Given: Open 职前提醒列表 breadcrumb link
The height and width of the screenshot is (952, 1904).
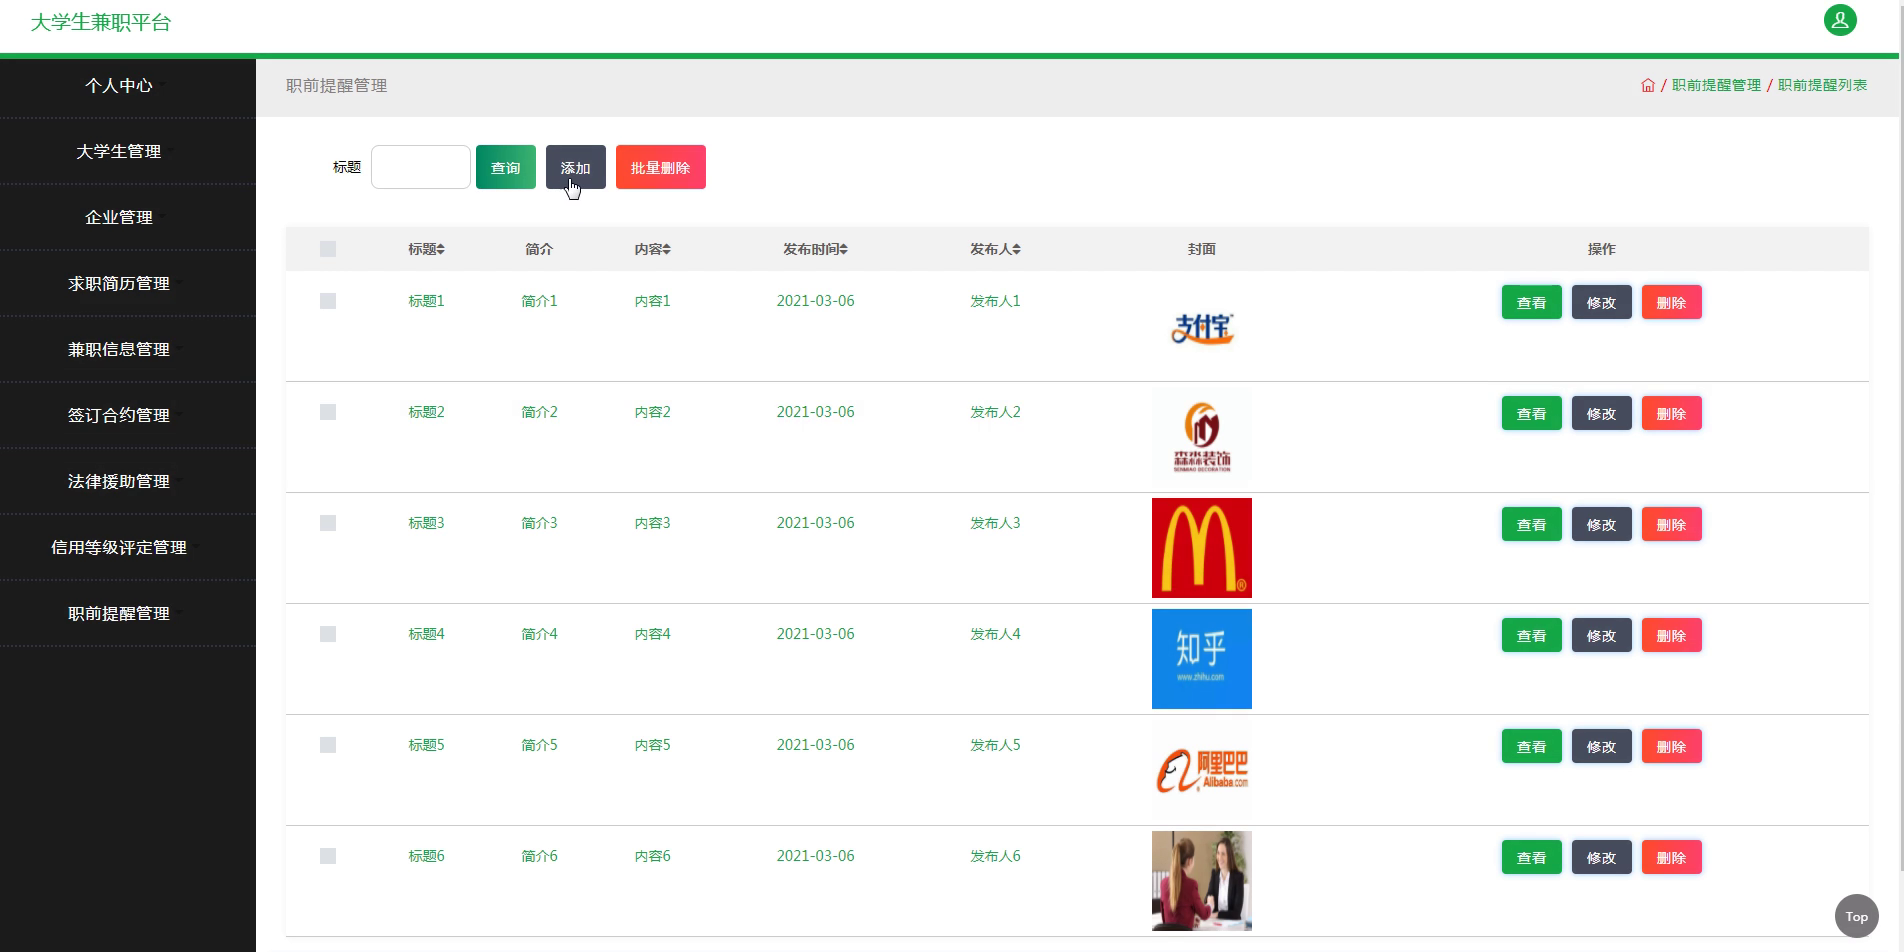Looking at the screenshot, I should pos(1823,85).
